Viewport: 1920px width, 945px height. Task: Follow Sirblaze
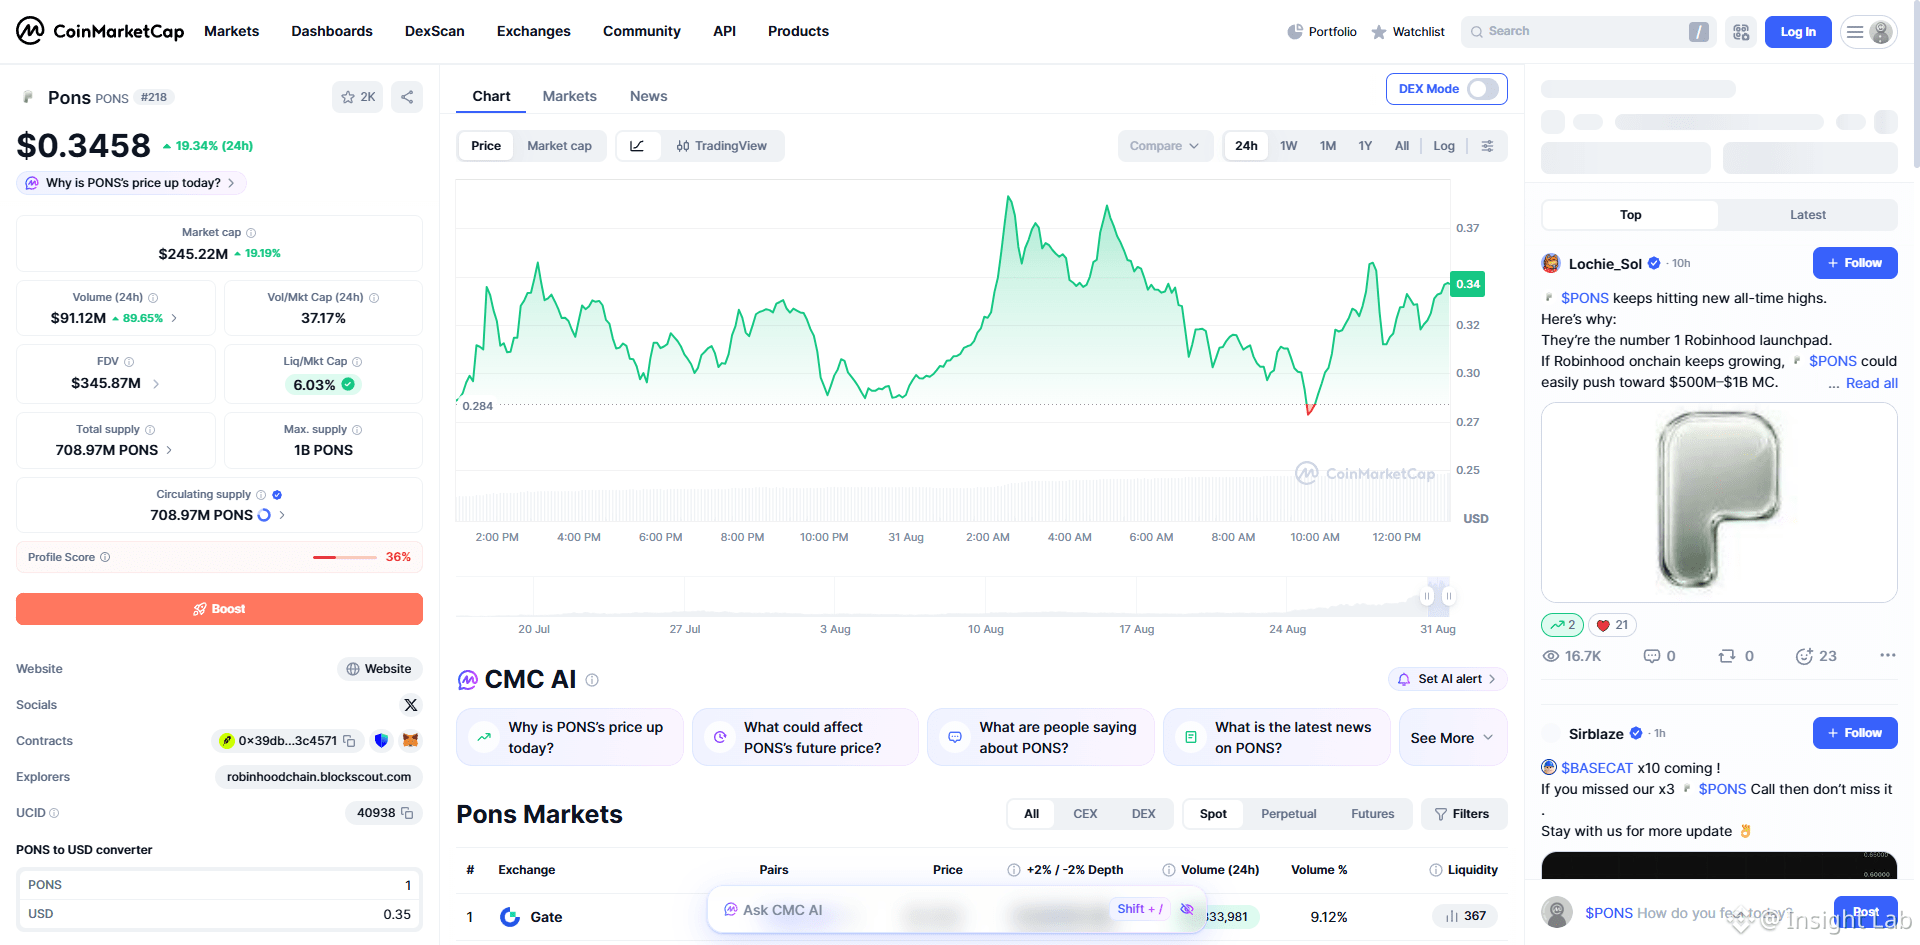1855,733
